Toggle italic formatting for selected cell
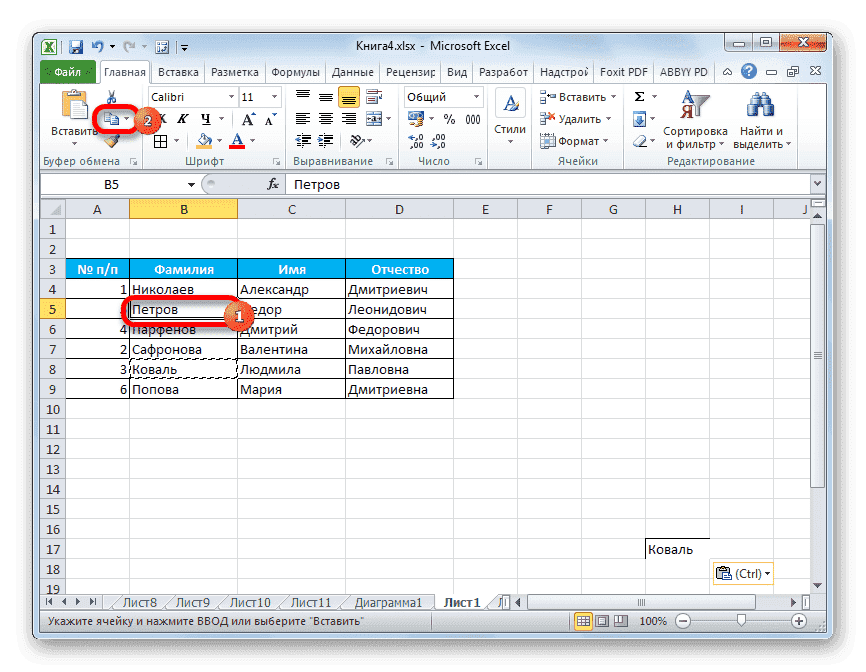The width and height of the screenshot is (866, 672). click(x=183, y=118)
